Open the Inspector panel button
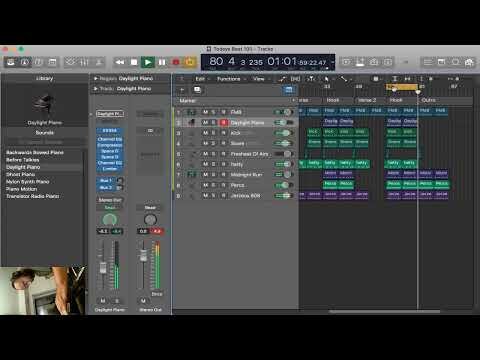 tap(25, 62)
